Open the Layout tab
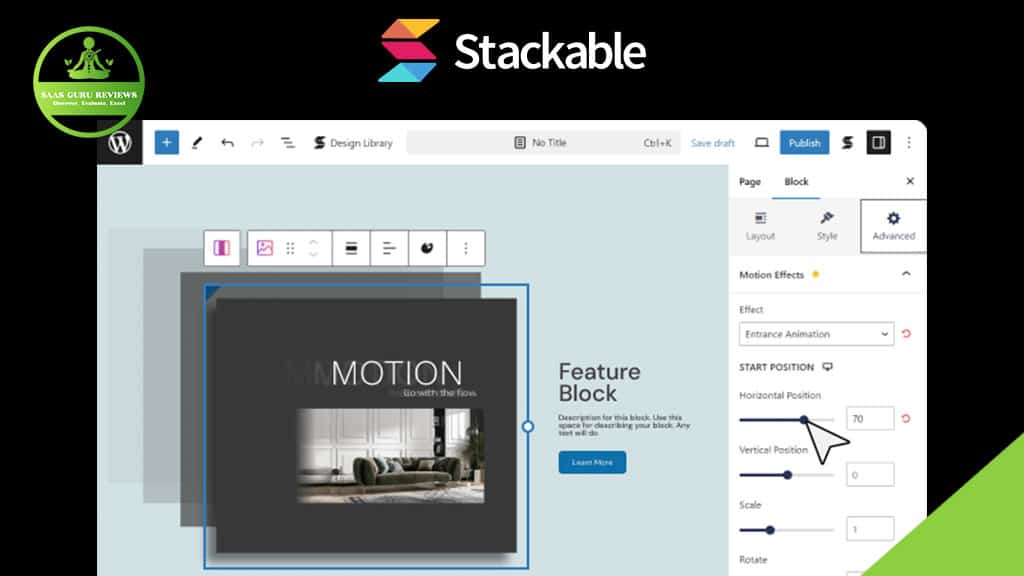 click(760, 227)
